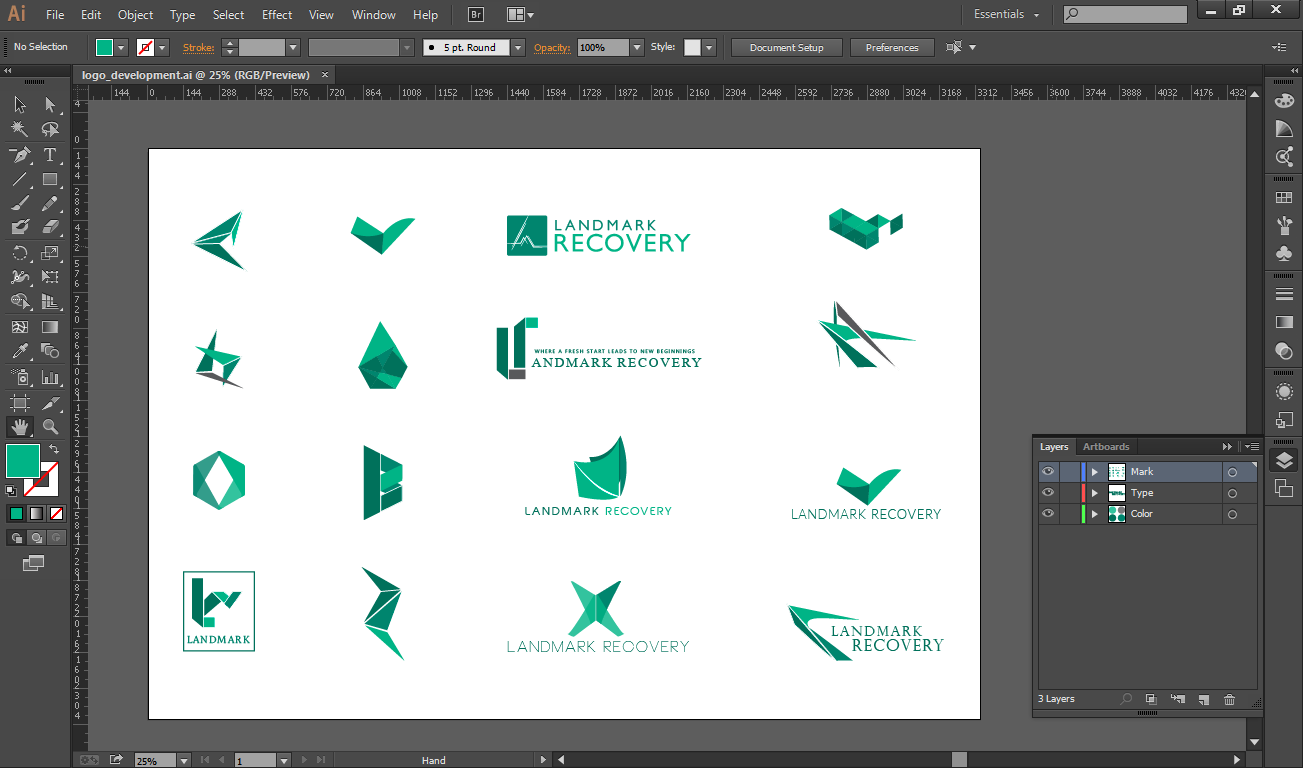
Task: Select the Type tool
Action: 49,155
